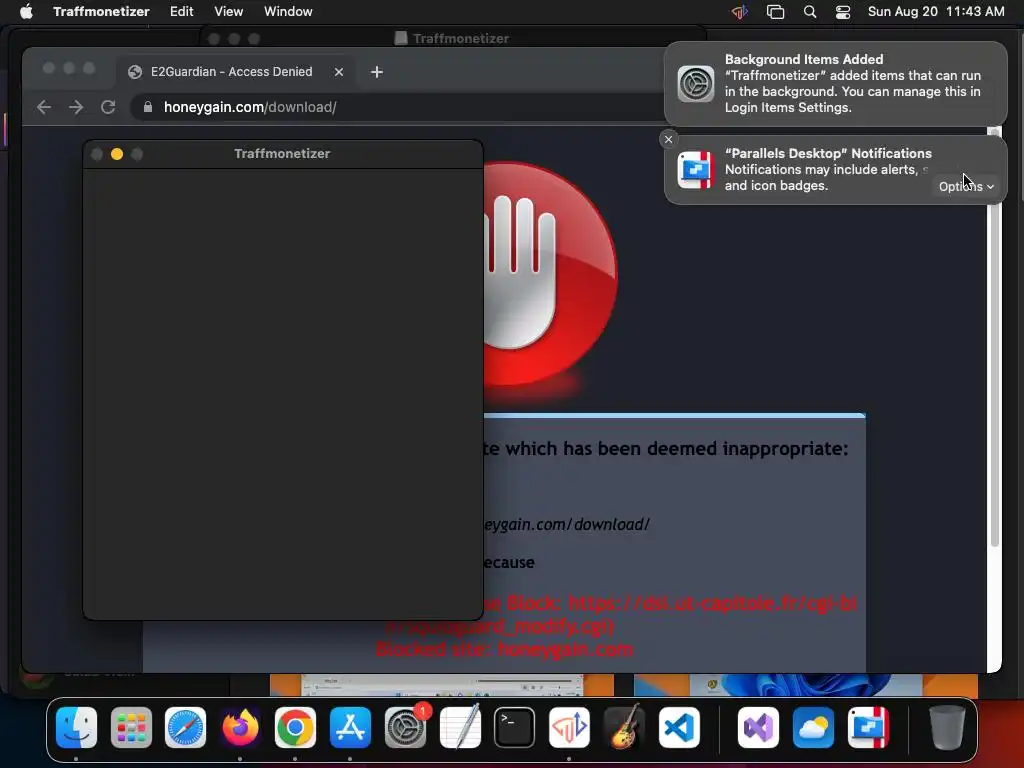Screen dimensions: 1024x768
Task: Open Parallels Desktop from the Dock
Action: [x=868, y=728]
